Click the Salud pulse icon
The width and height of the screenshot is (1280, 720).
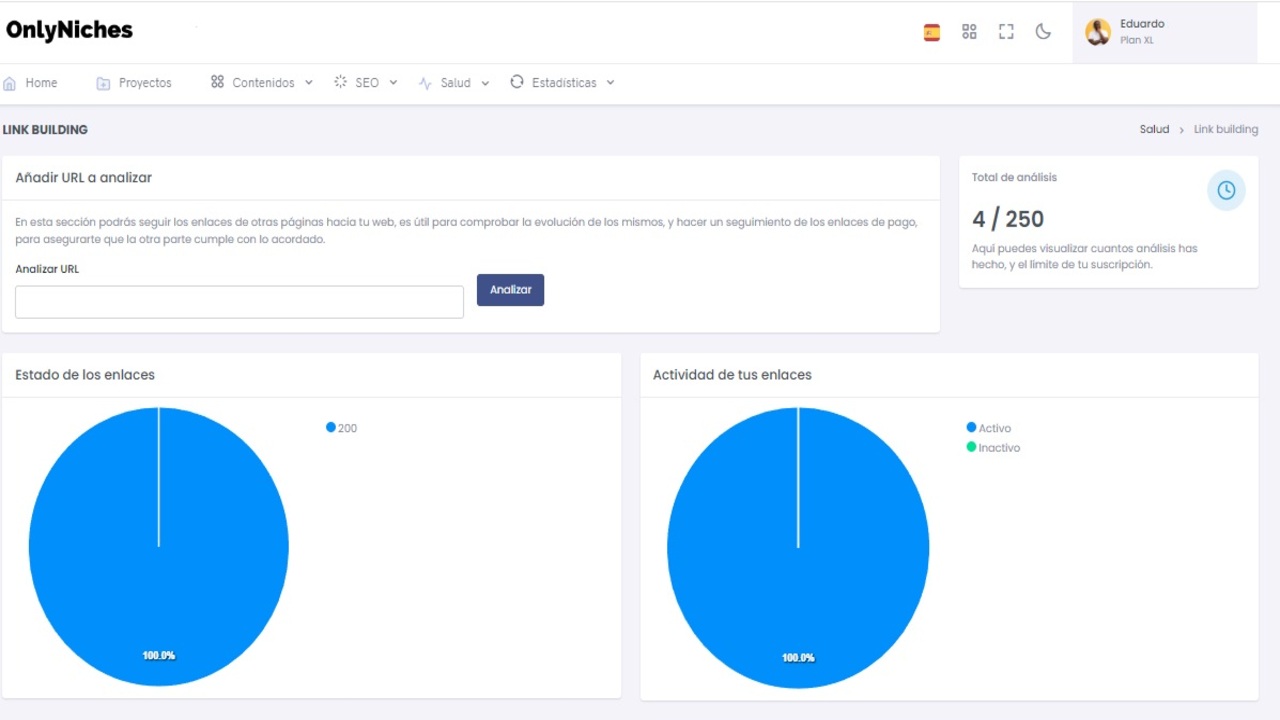(x=425, y=83)
